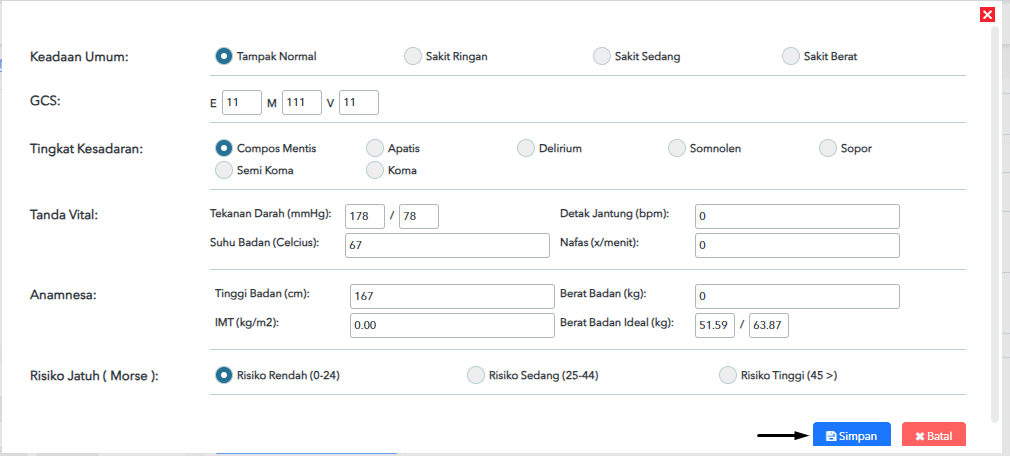1010x456 pixels.
Task: Click the Keadaan Umum label
Action: pyautogui.click(x=80, y=57)
